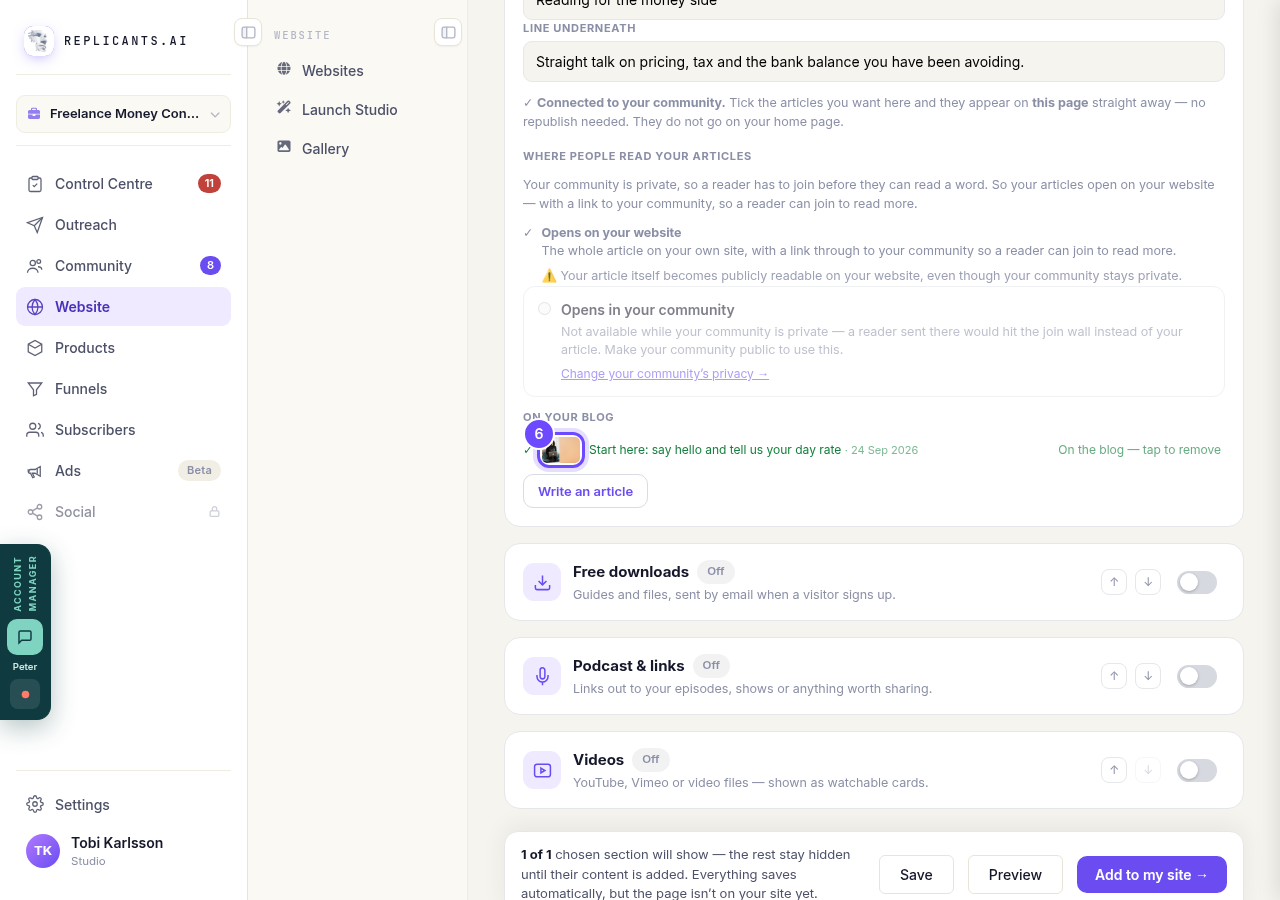Open the Freelance Money workspace dropdown
This screenshot has height=900, width=1280.
click(123, 114)
